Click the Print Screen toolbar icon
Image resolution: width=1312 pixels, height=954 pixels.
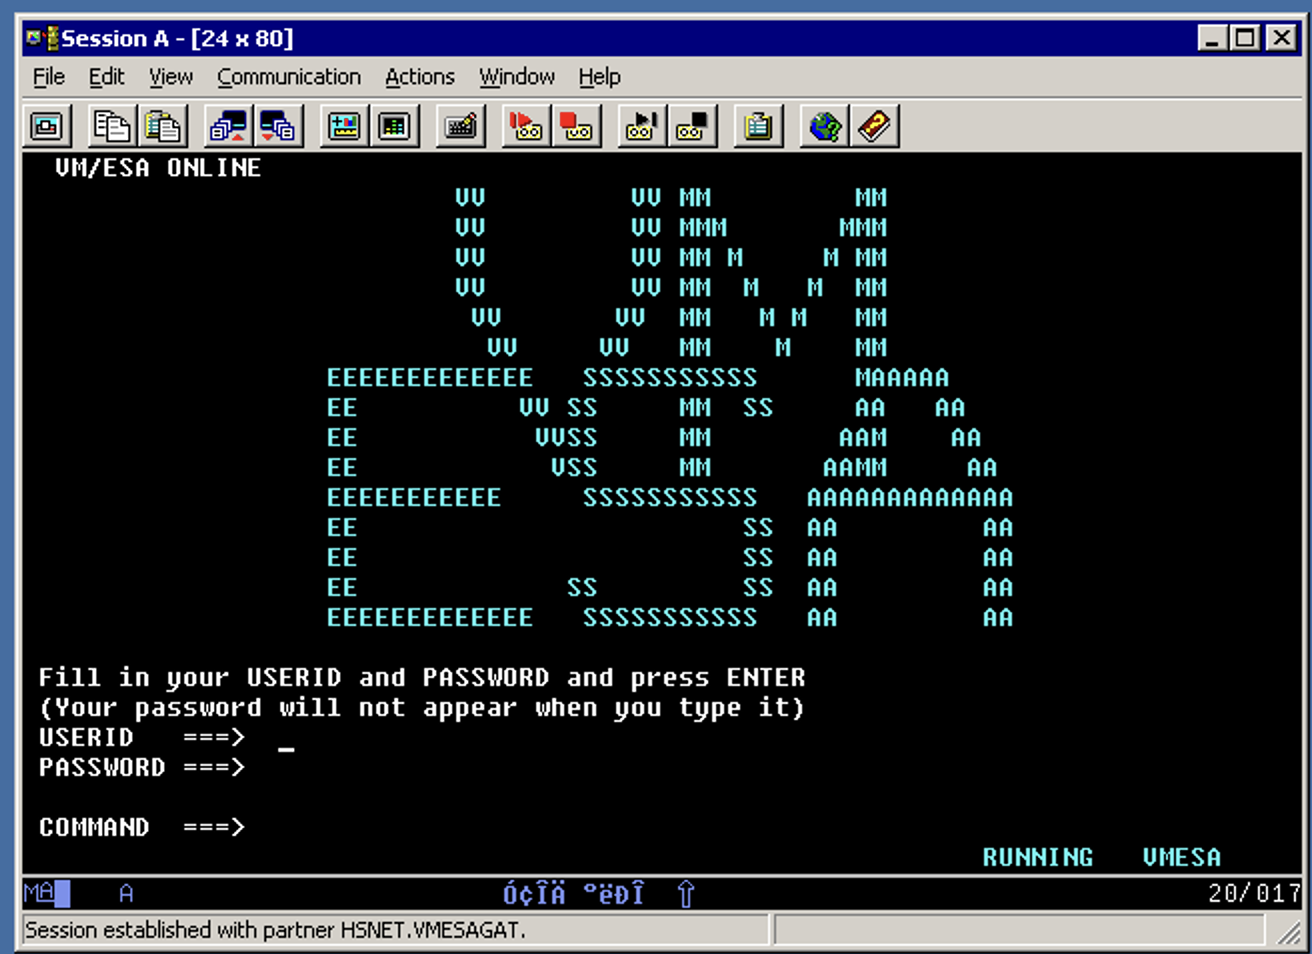click(x=47, y=127)
